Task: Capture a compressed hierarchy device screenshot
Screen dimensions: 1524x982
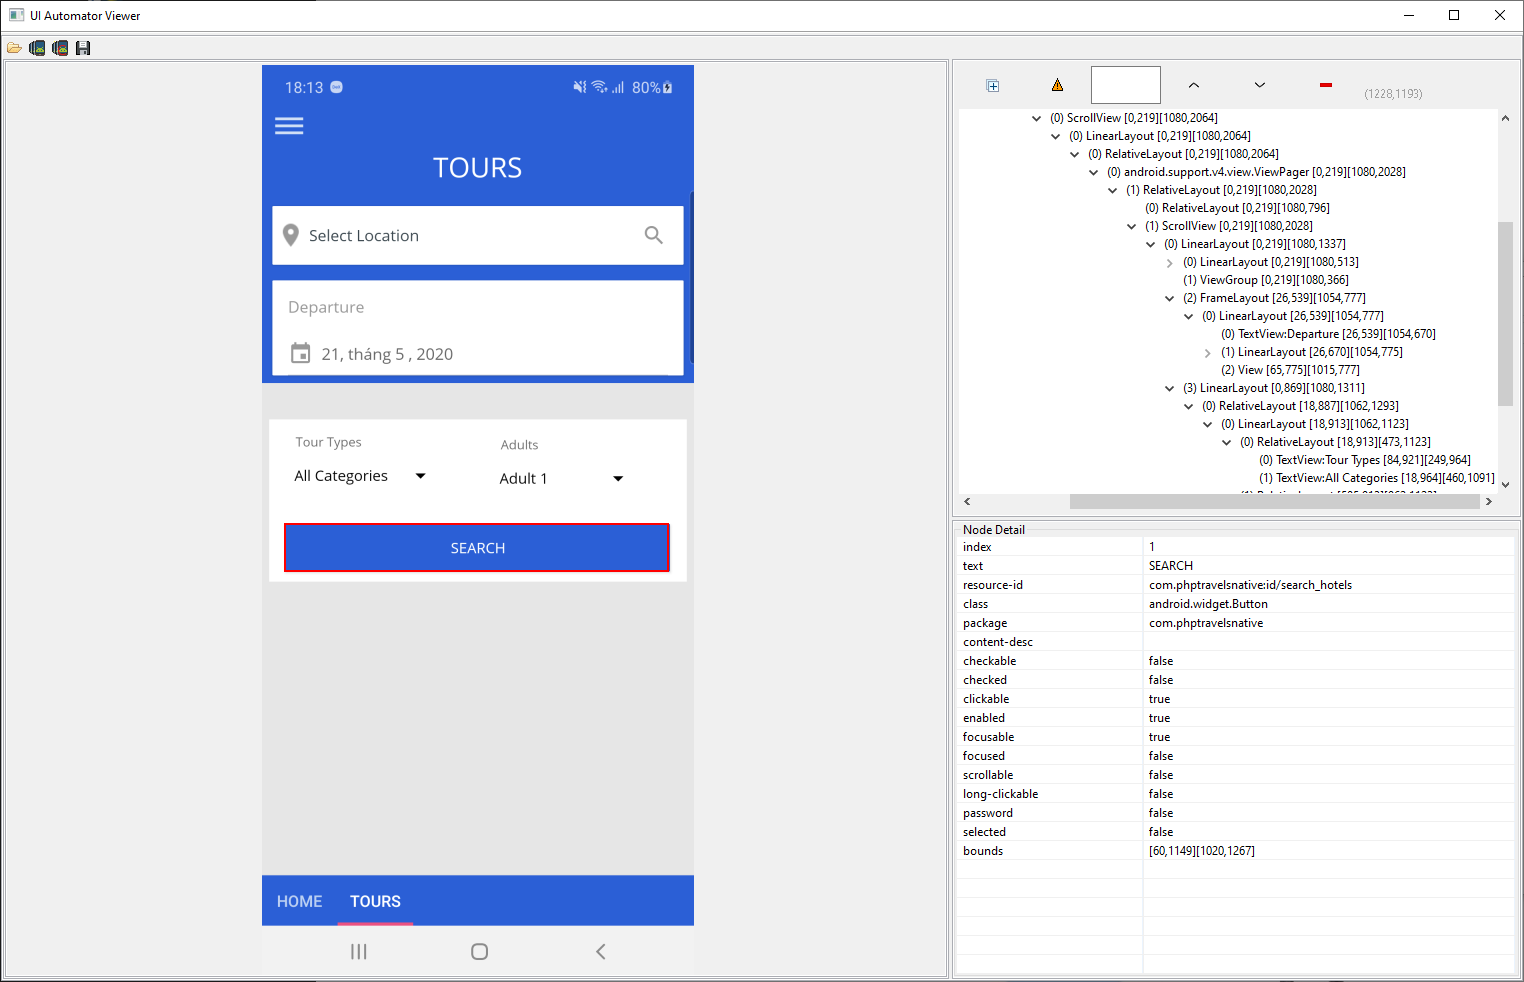Action: coord(60,48)
